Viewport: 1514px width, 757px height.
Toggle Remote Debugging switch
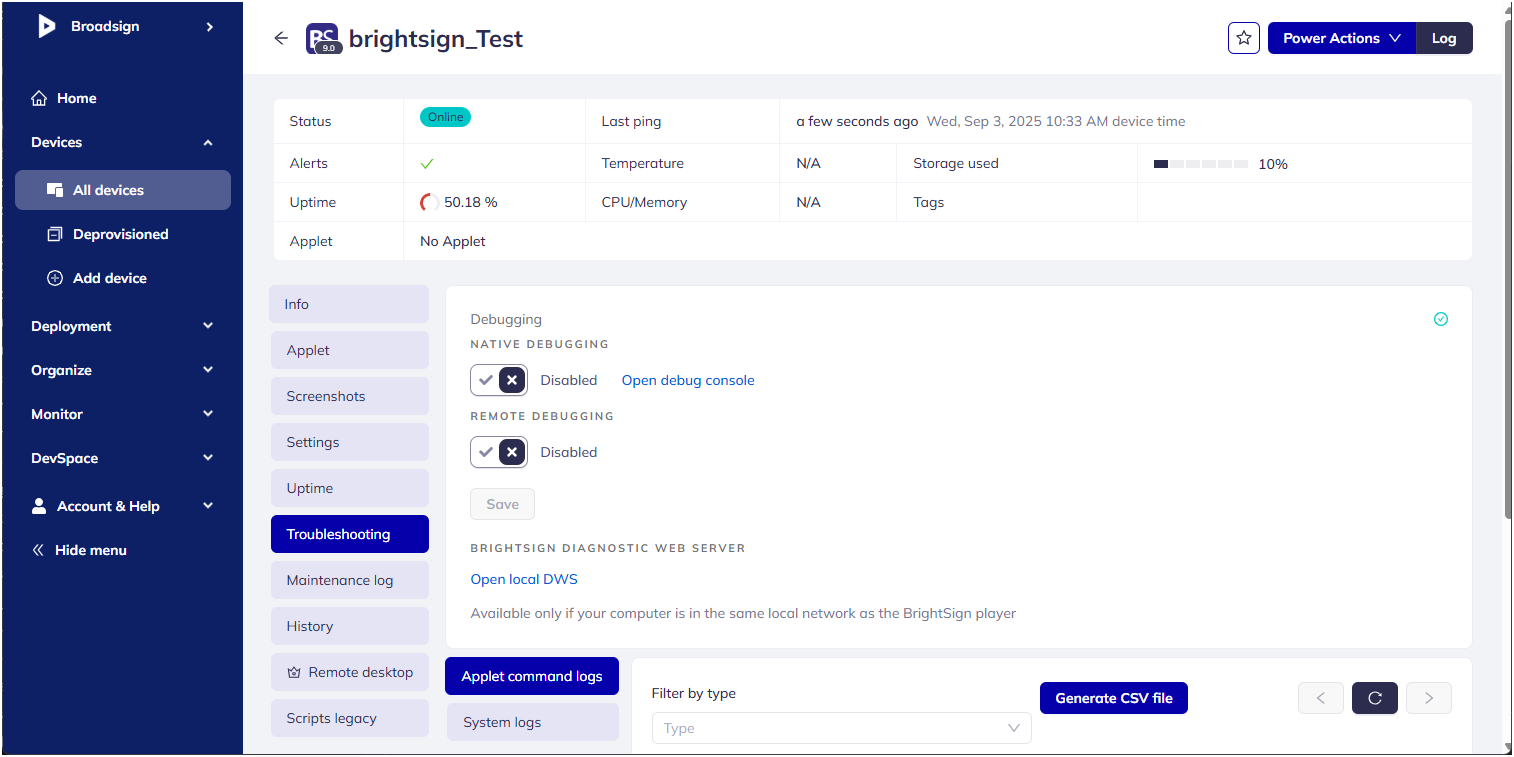499,452
